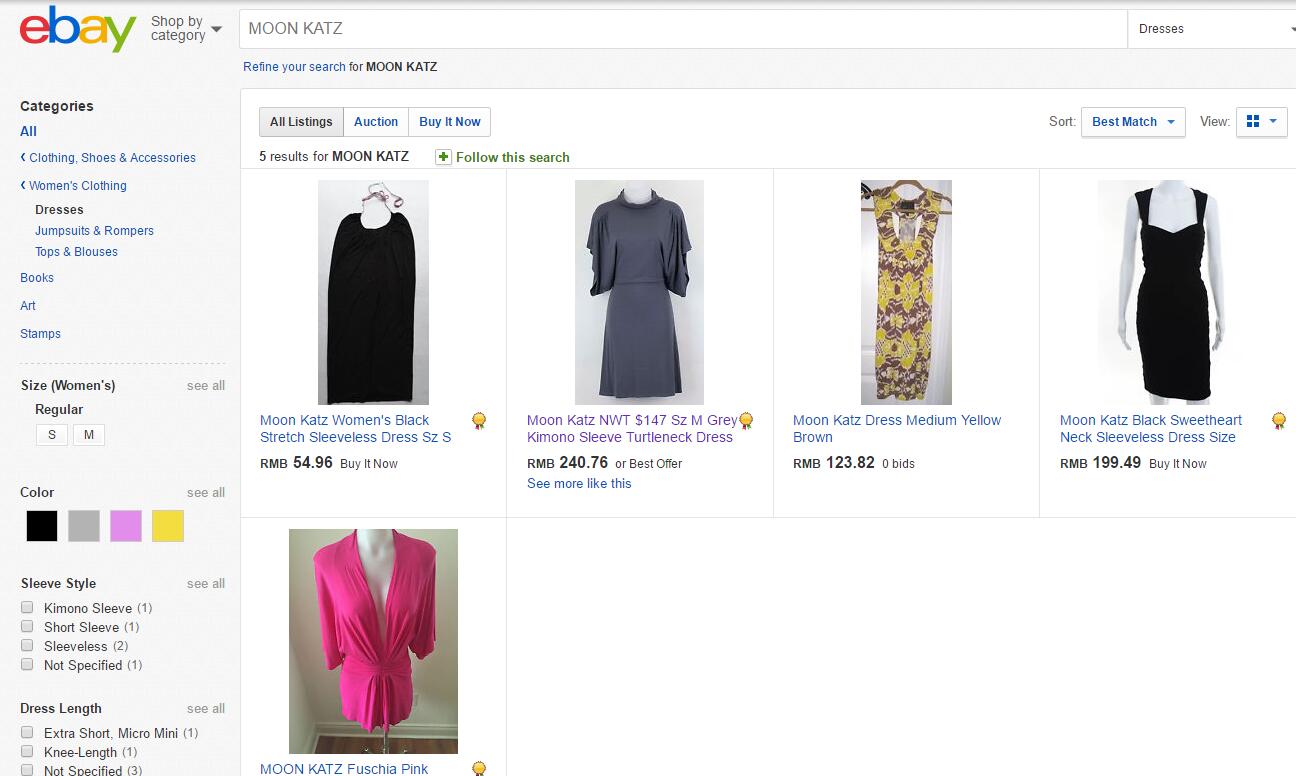The image size is (1296, 776).
Task: Open the fuschia pink top photo
Action: [x=373, y=641]
